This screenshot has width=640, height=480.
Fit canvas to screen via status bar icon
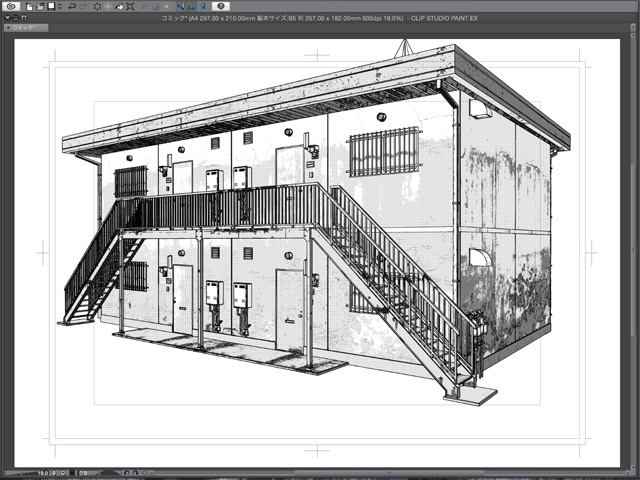point(72,473)
